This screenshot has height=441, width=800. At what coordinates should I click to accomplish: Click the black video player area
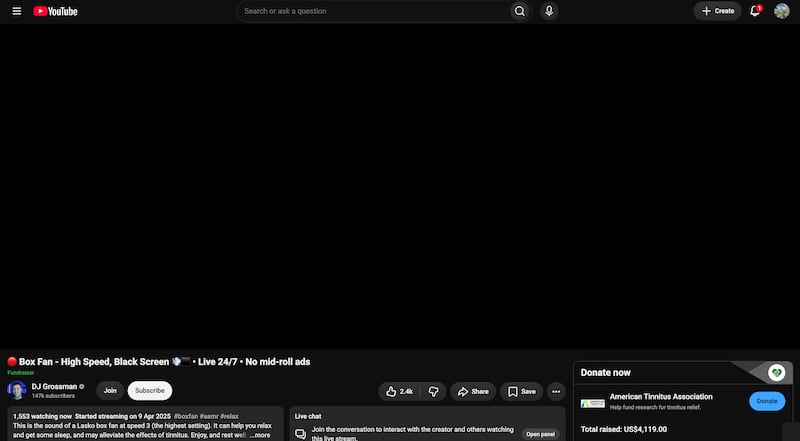pos(400,186)
